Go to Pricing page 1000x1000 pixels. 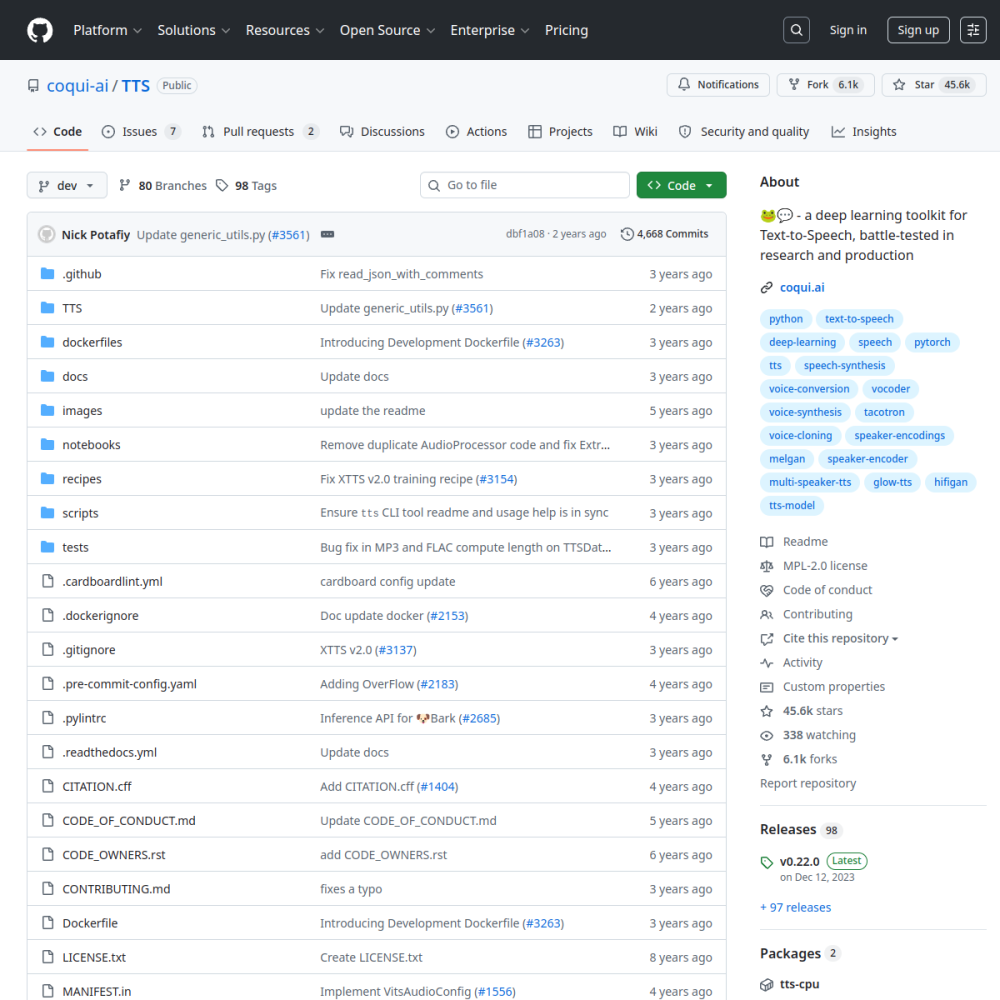[x=566, y=30]
